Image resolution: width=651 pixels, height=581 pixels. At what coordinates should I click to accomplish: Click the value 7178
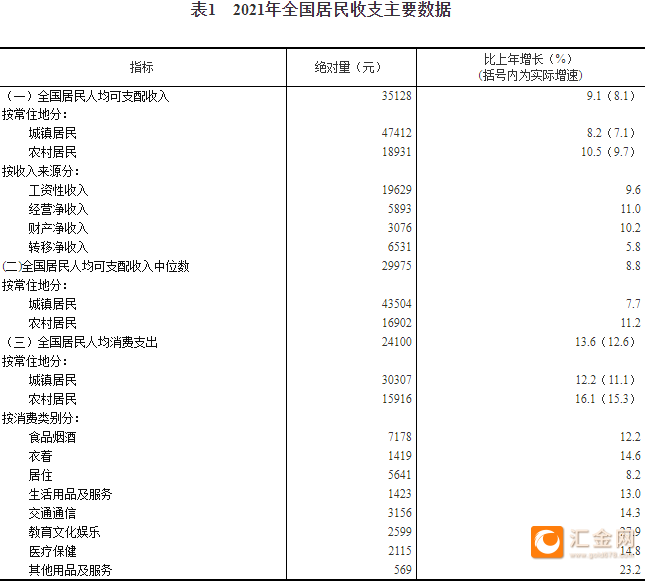click(x=399, y=437)
